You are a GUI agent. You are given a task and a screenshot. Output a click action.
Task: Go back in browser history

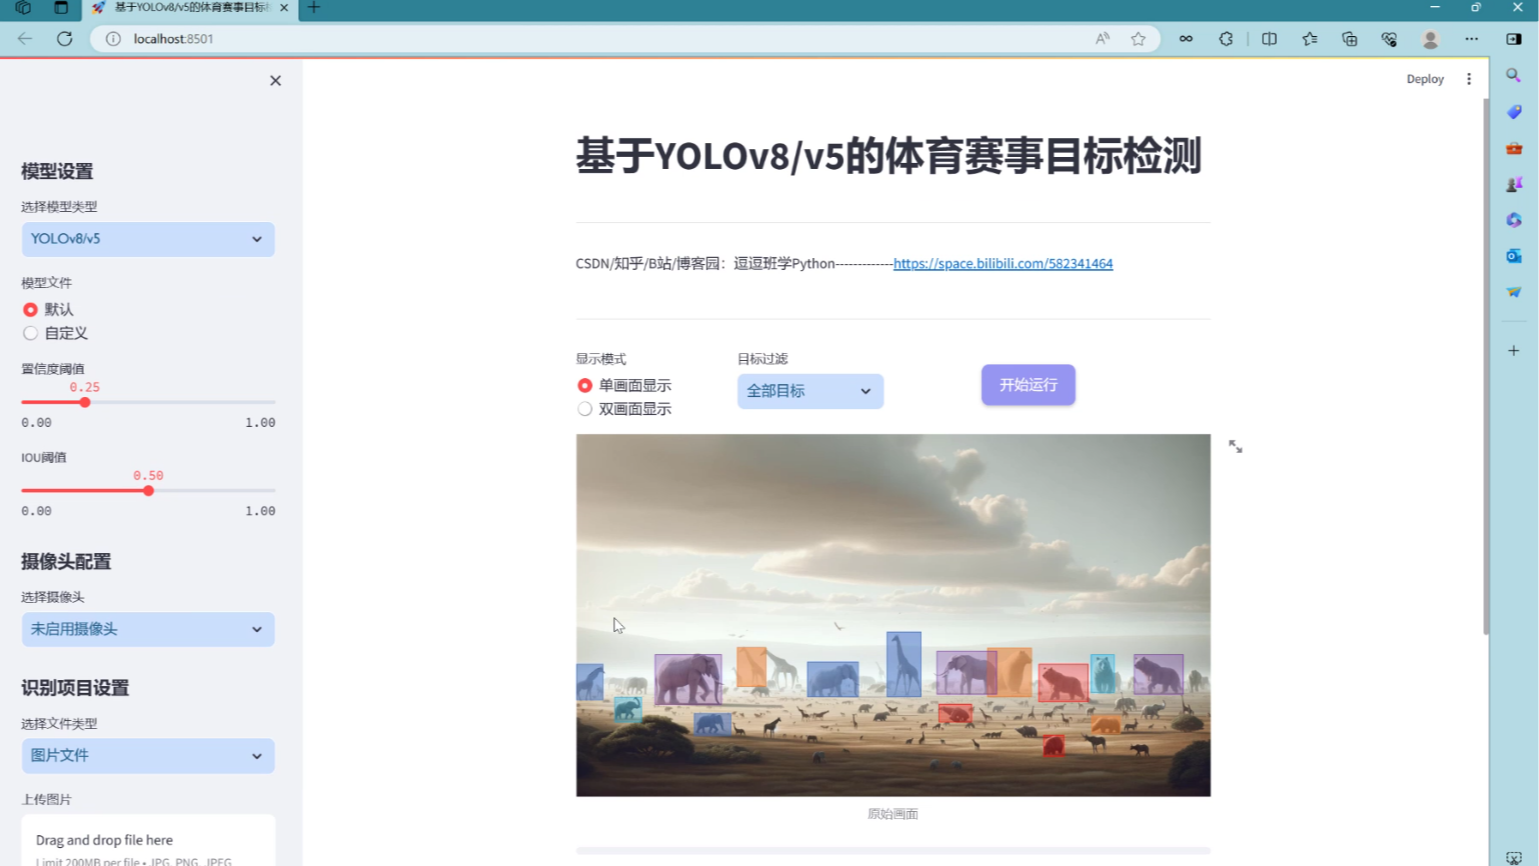pyautogui.click(x=25, y=39)
